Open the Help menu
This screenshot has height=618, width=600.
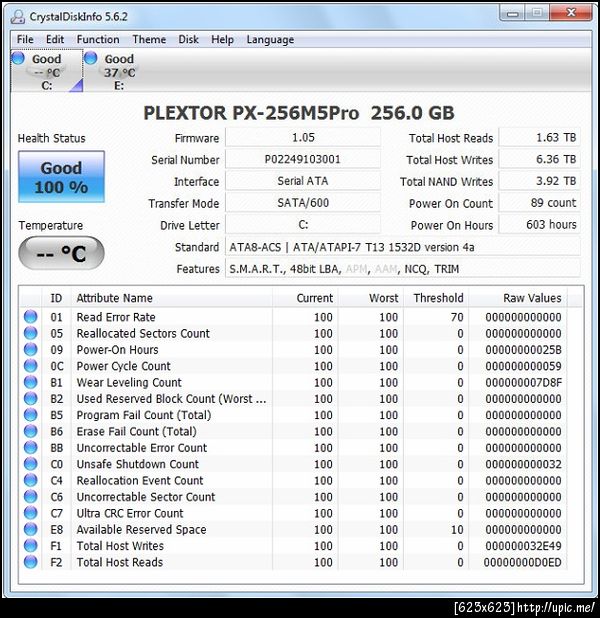(222, 39)
